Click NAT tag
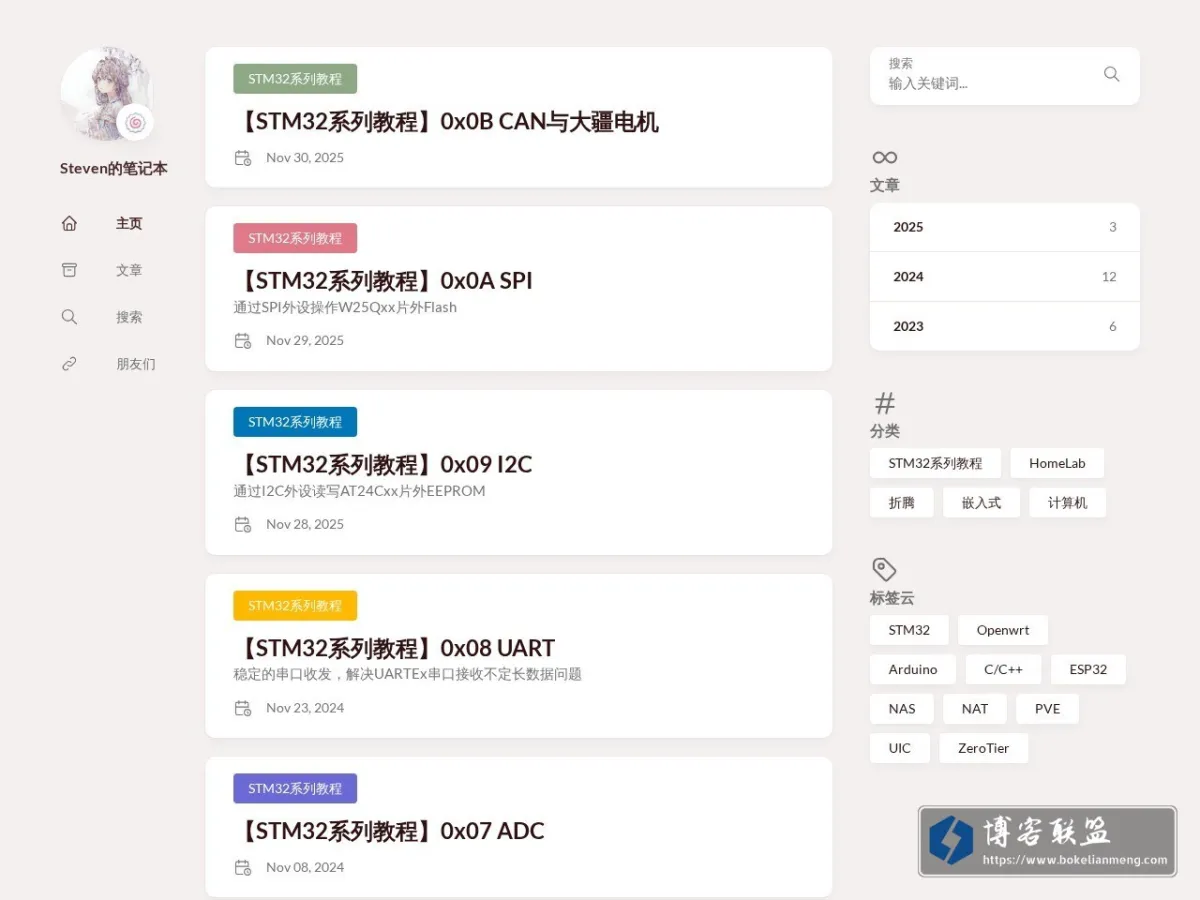The image size is (1200, 900). tap(975, 709)
